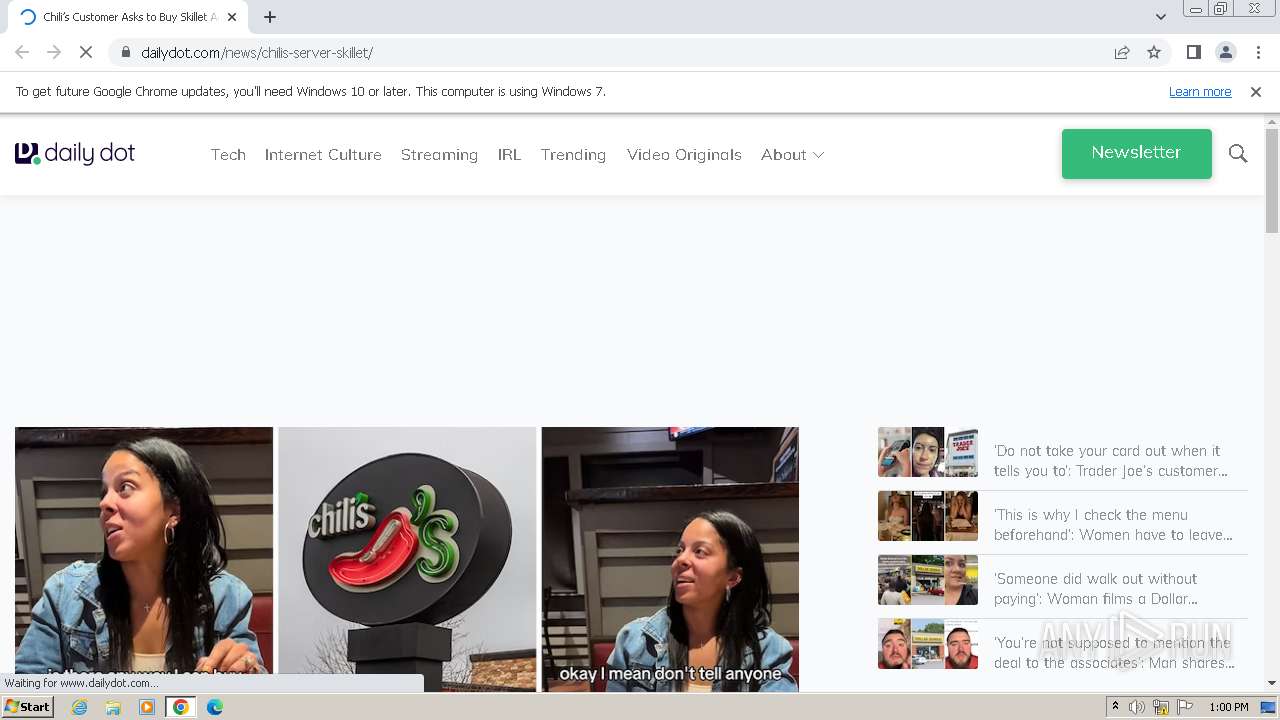Open Video Originals section

tap(684, 154)
